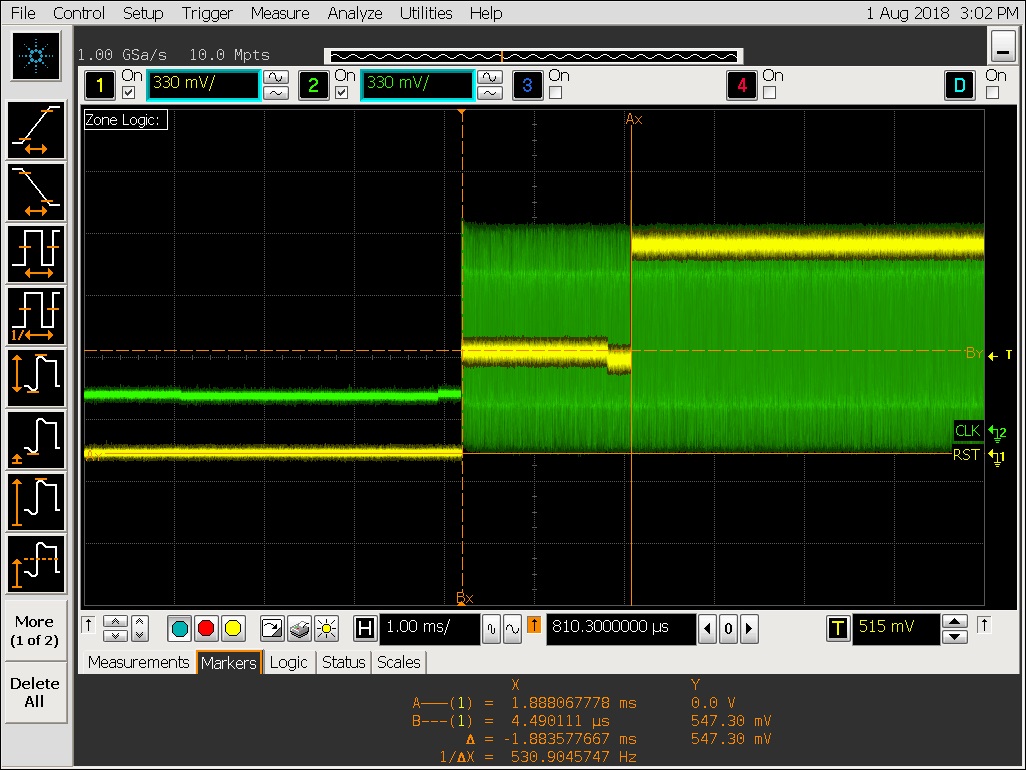Open the Setup menu
Image resolution: width=1026 pixels, height=770 pixels.
point(143,13)
